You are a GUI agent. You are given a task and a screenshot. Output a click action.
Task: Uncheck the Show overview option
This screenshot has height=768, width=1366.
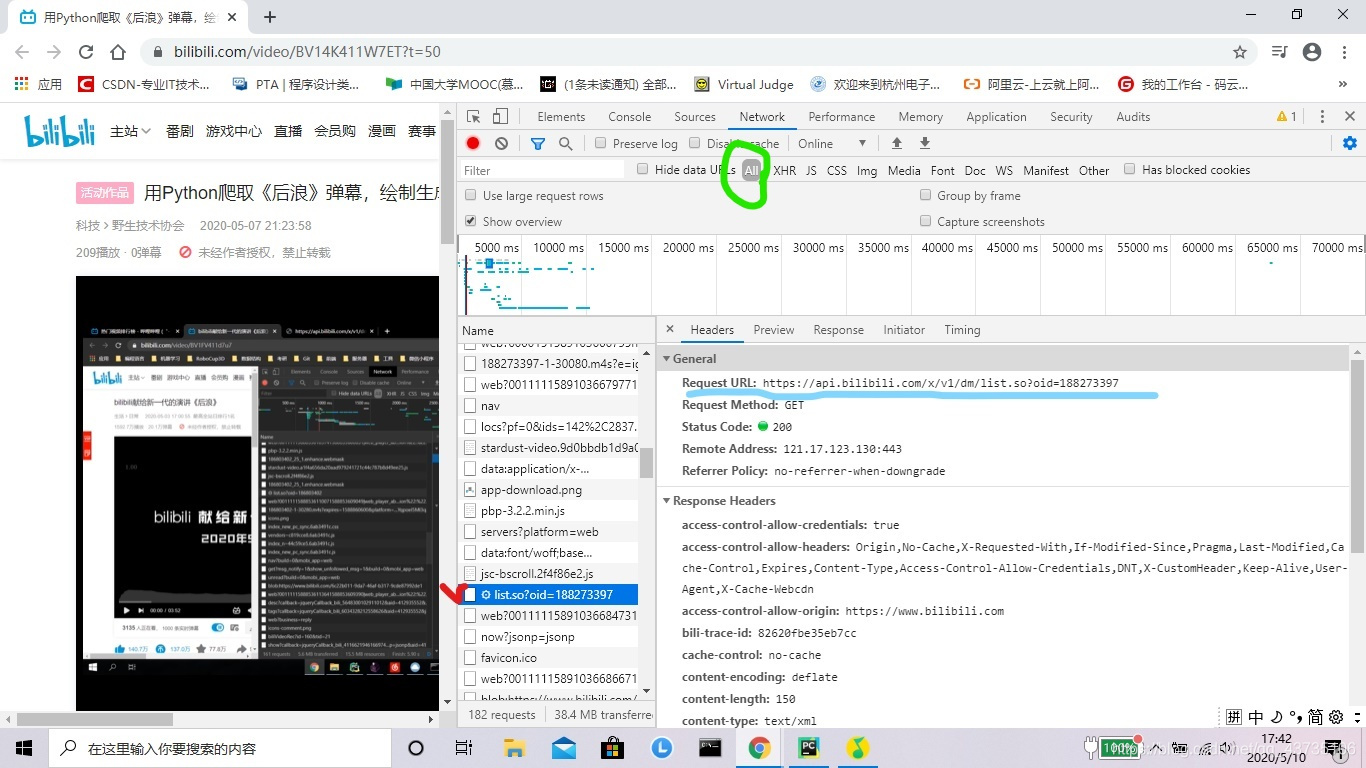point(470,221)
